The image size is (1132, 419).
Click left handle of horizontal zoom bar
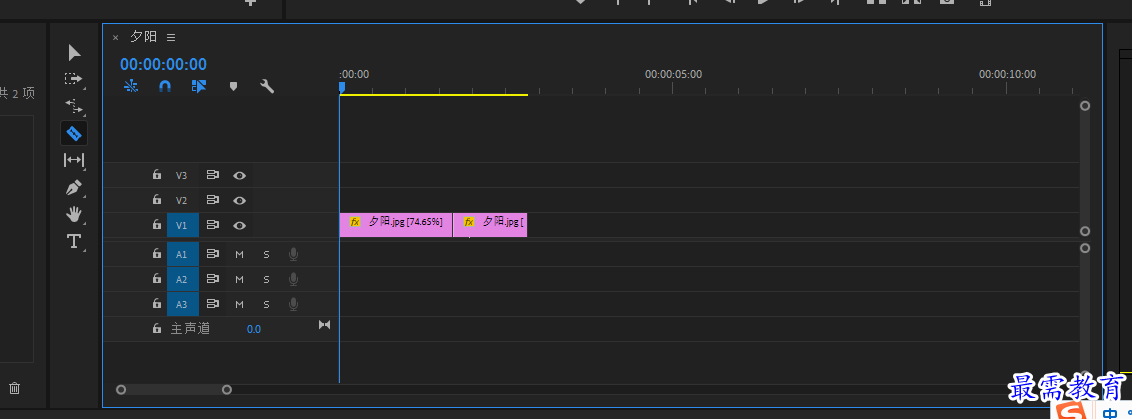(121, 389)
